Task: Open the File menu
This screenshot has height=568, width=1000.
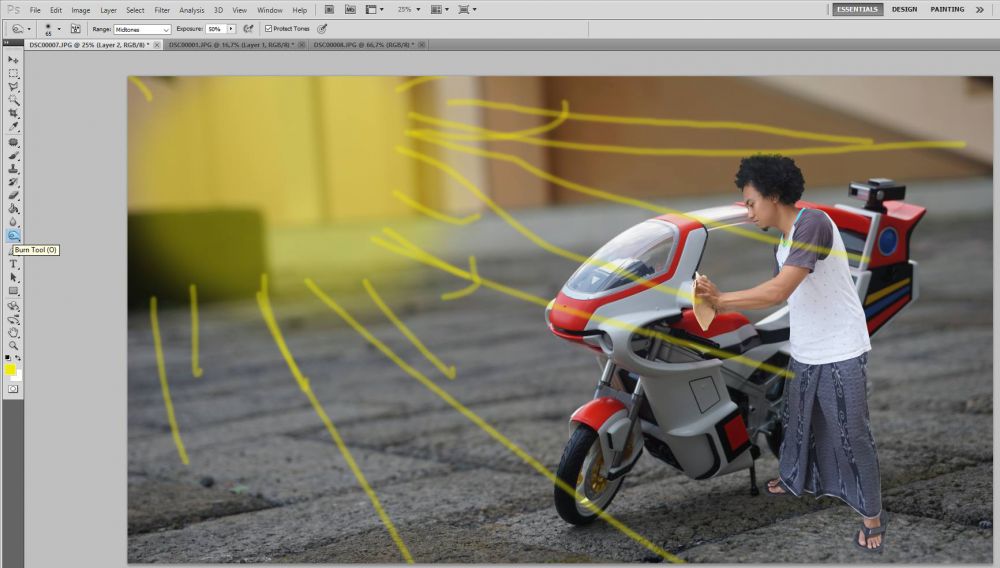Action: 35,10
